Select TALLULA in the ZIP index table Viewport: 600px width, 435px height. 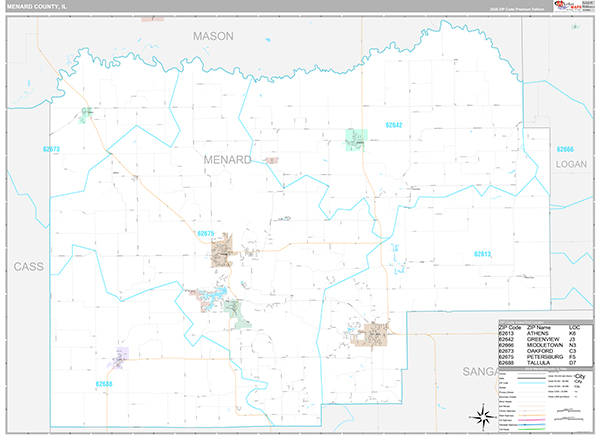538,363
